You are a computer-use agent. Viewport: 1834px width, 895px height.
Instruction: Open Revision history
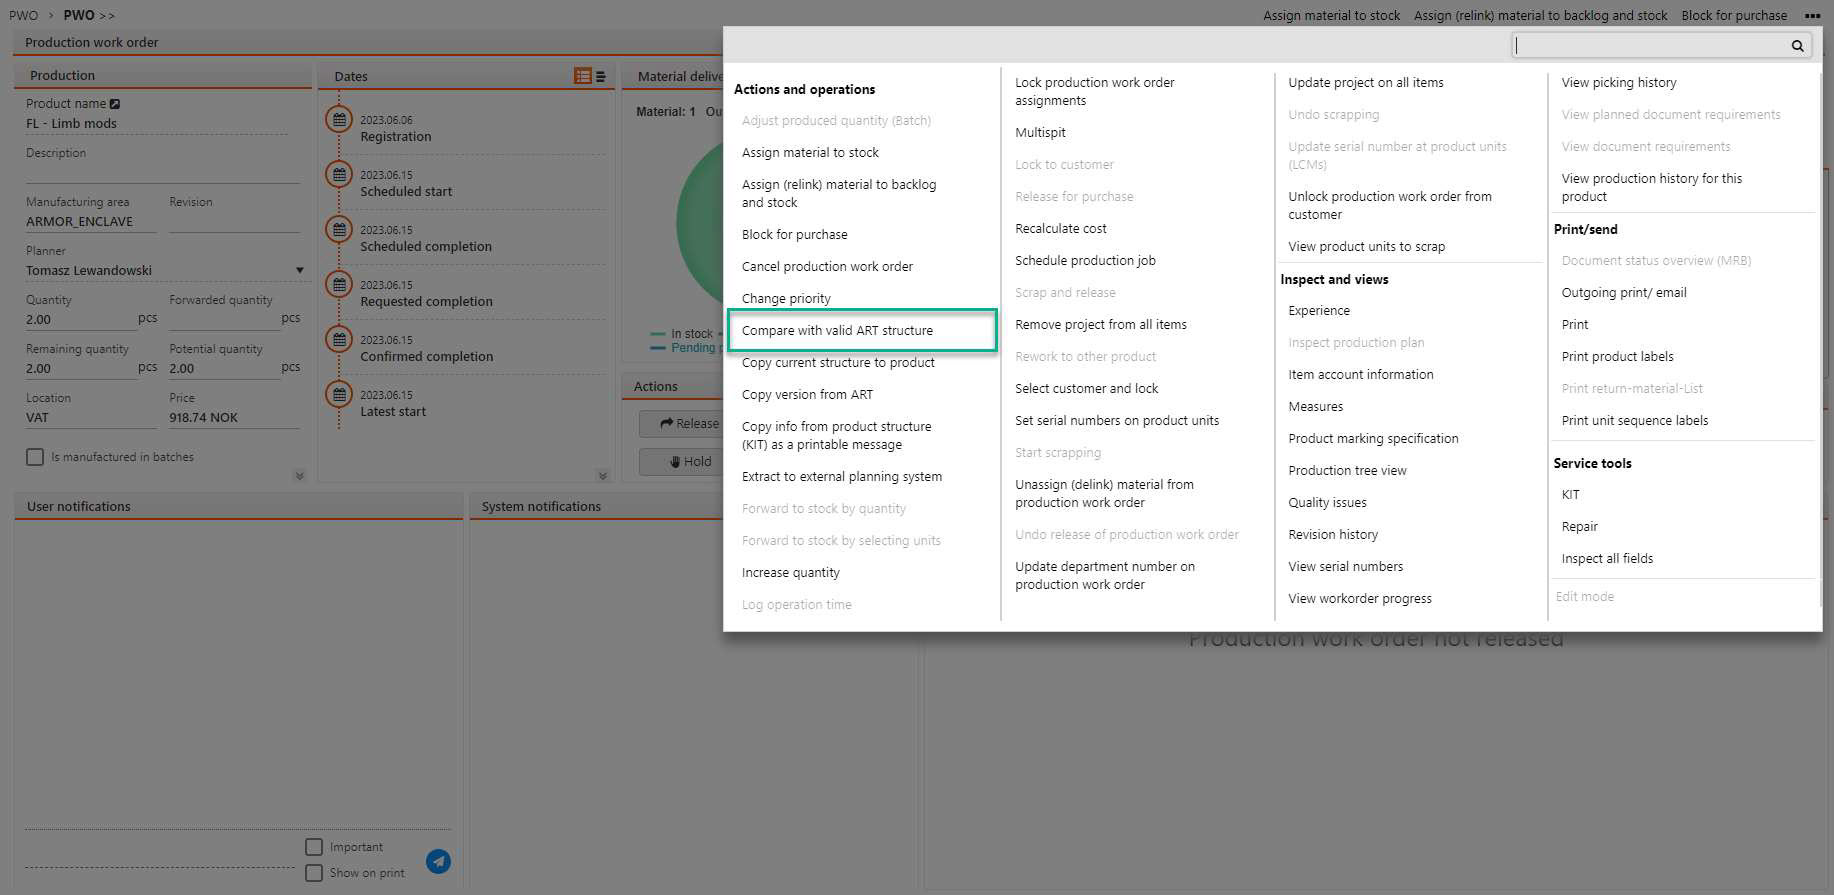pyautogui.click(x=1333, y=535)
